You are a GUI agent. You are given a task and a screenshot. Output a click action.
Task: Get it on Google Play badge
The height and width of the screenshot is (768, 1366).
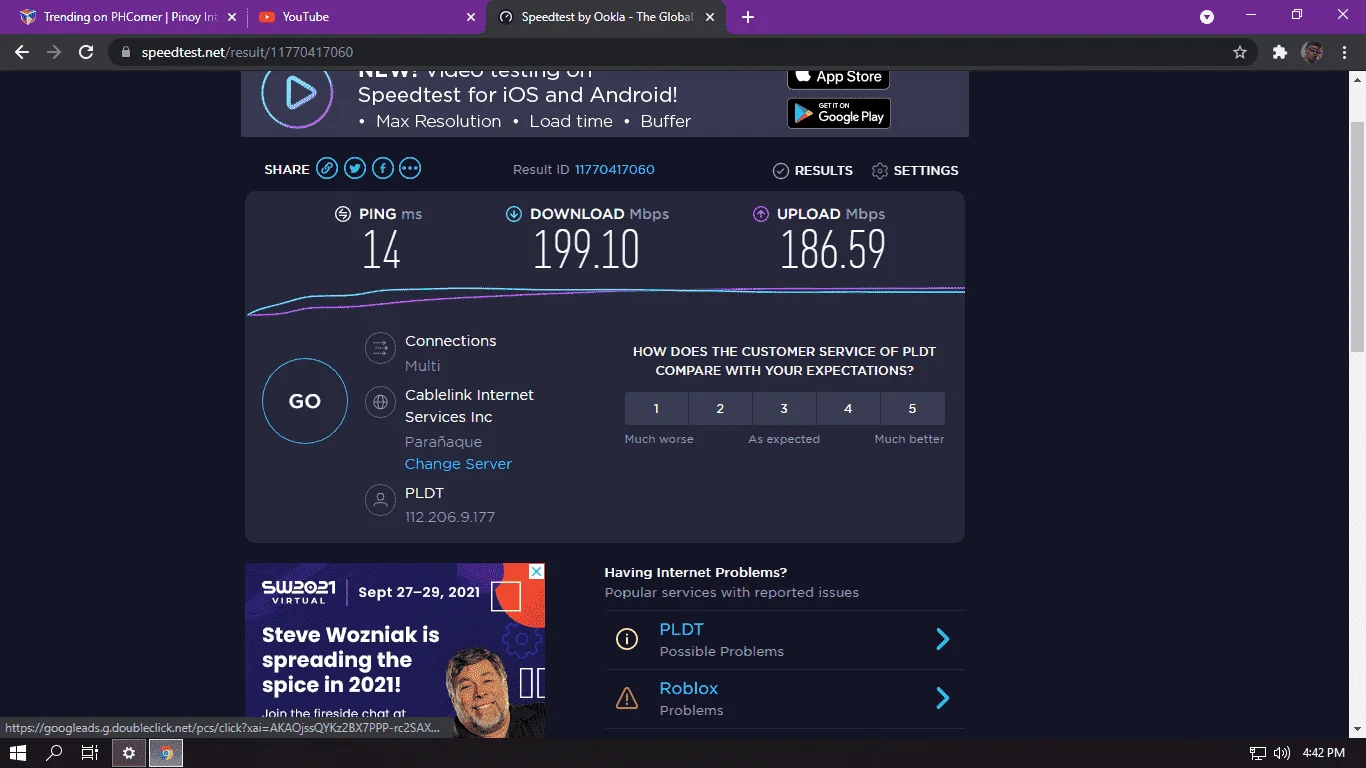click(x=838, y=113)
